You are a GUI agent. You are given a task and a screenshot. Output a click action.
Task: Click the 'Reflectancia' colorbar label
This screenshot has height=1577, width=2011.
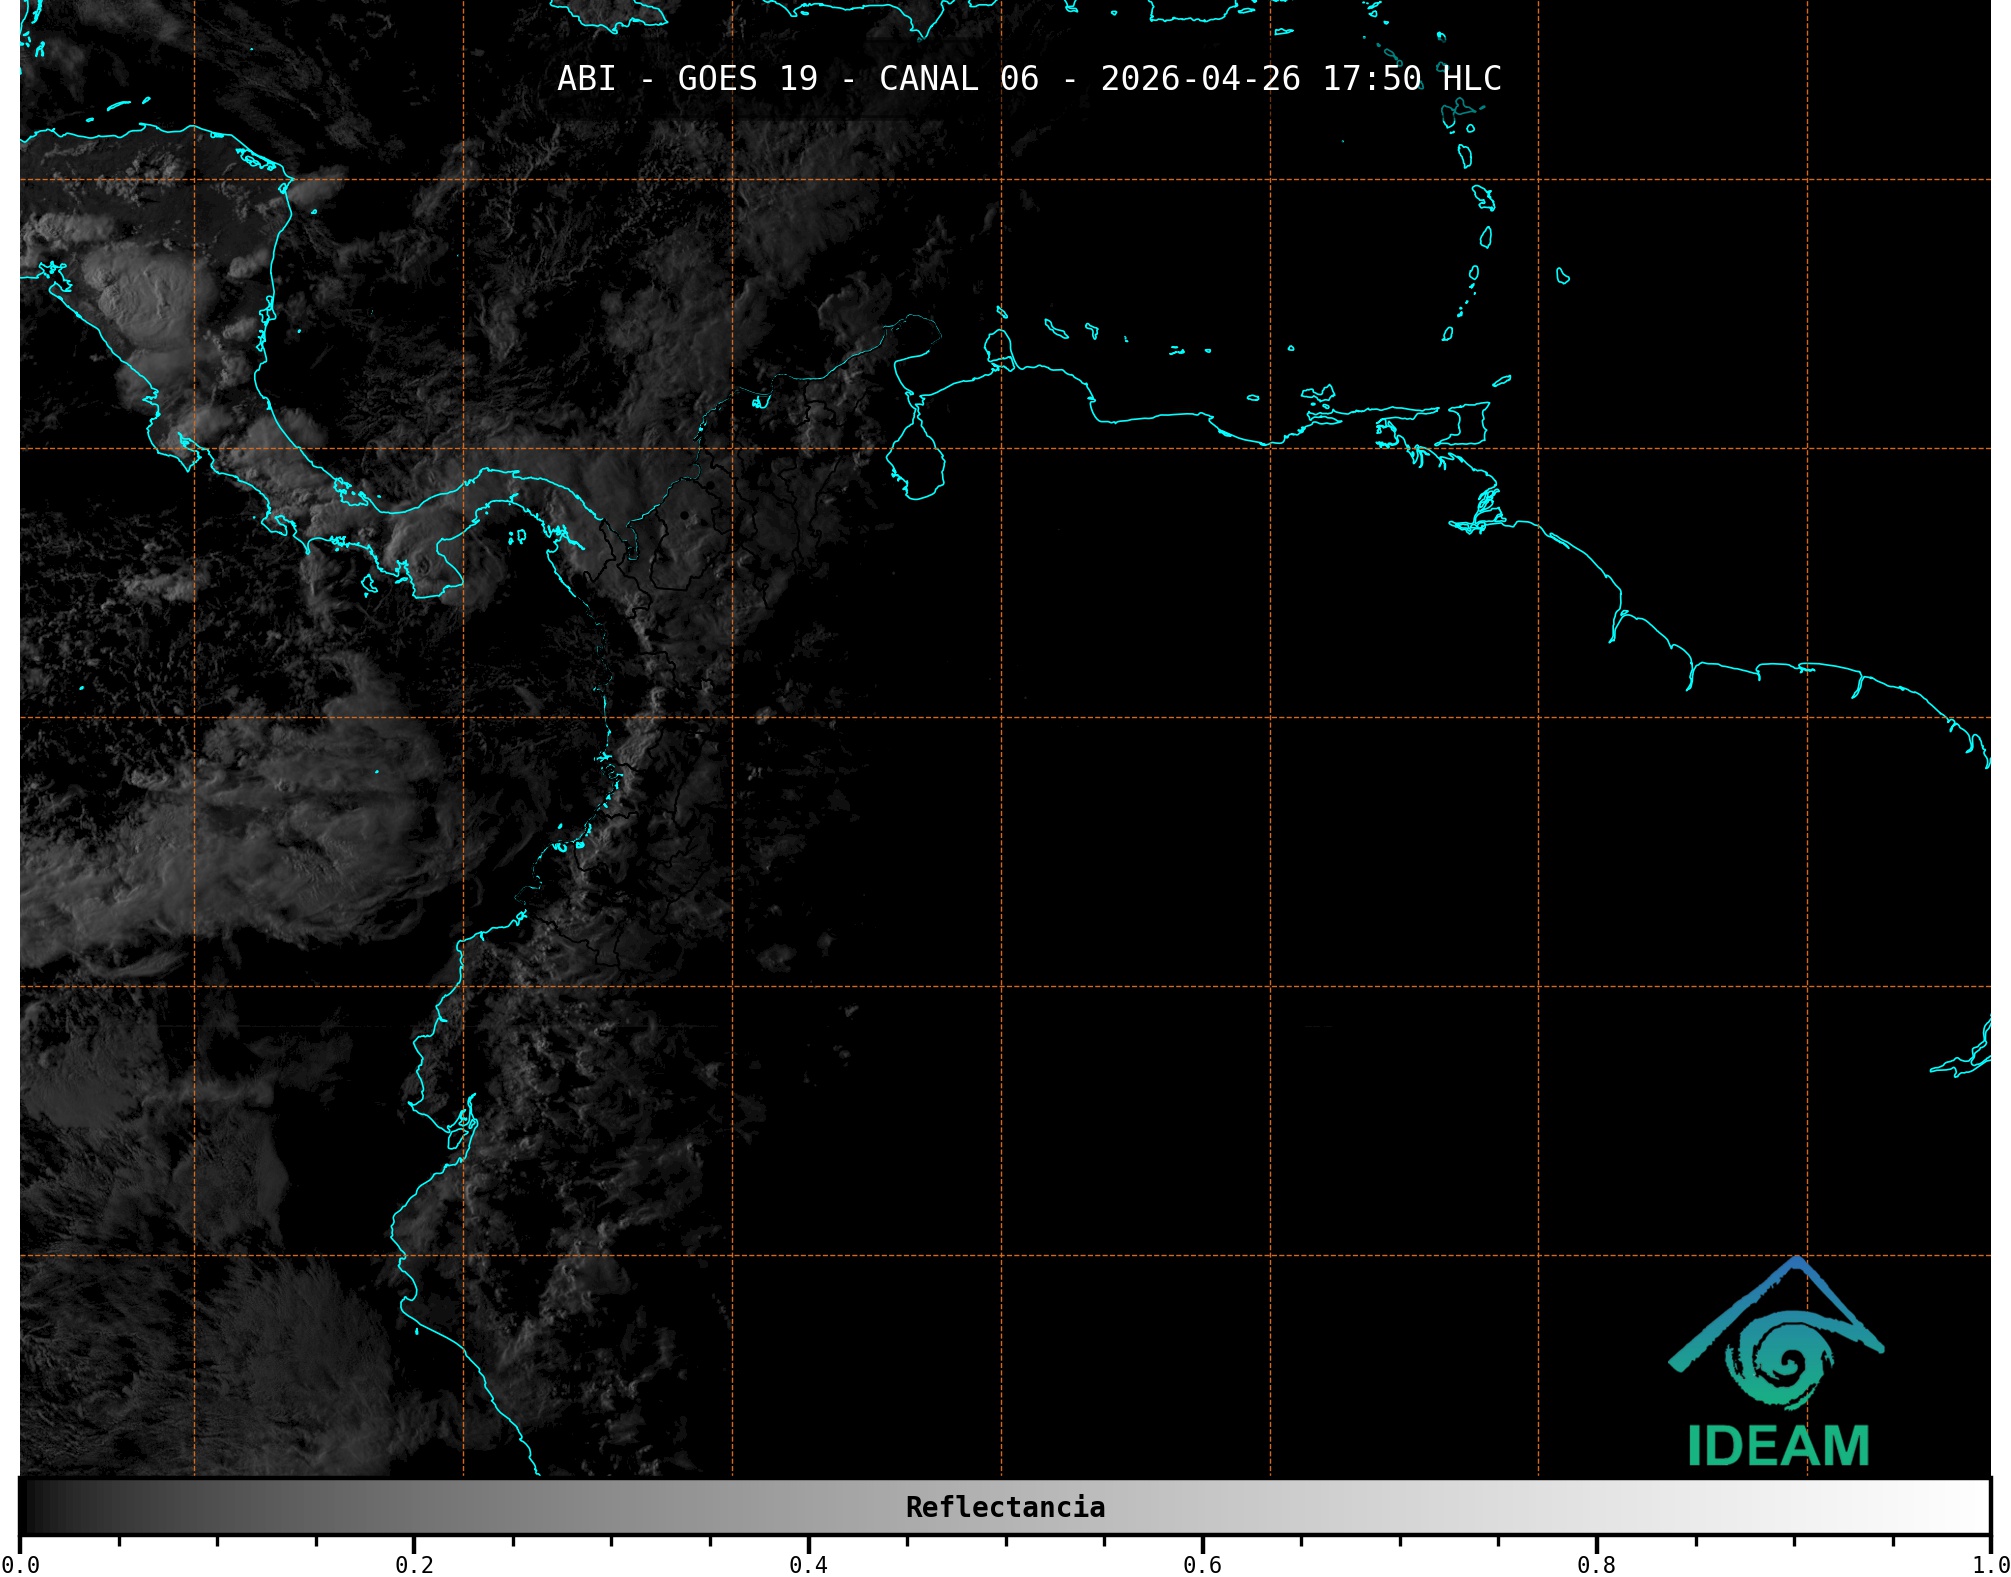1005,1507
